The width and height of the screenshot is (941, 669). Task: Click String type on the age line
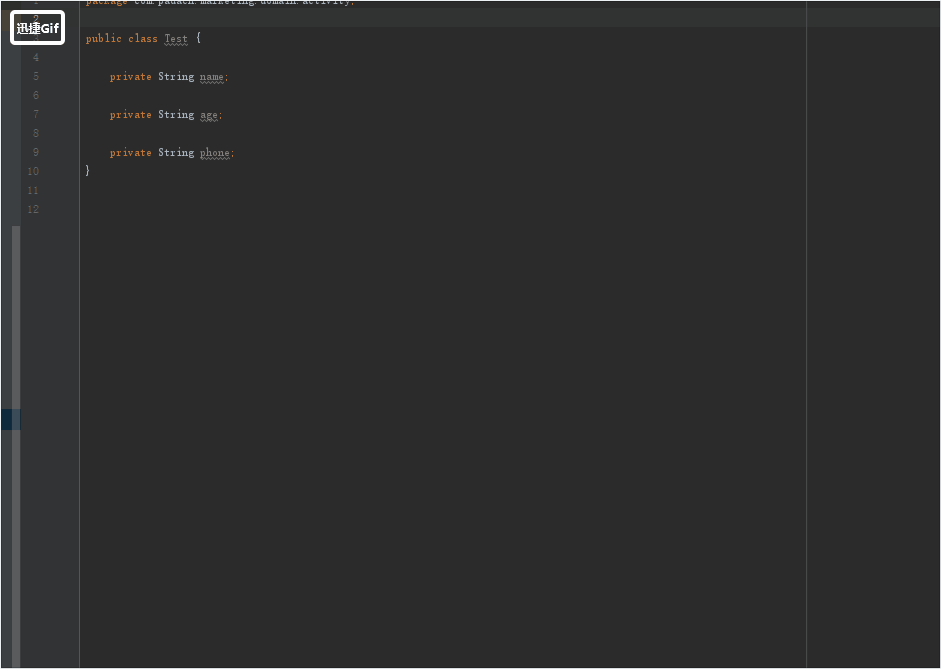[176, 115]
